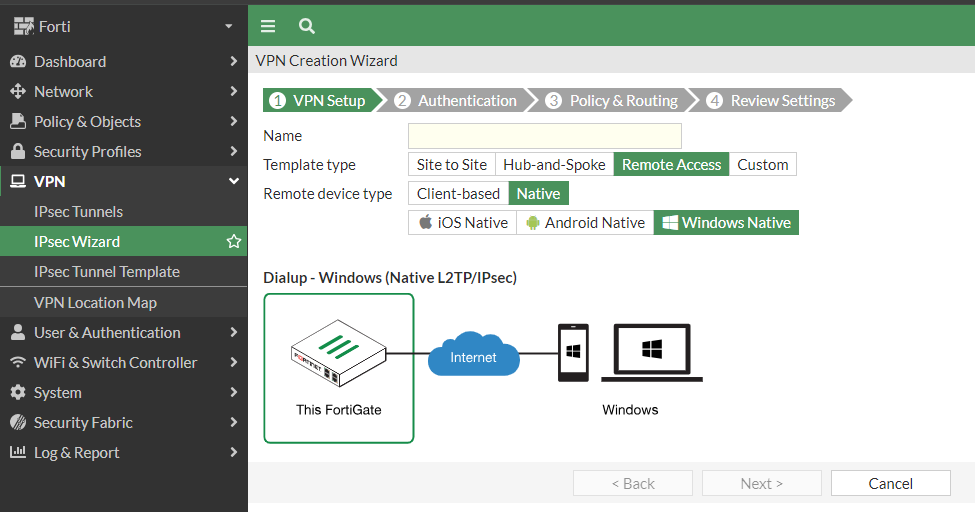
Task: Click the Security Profiles lock icon
Action: pyautogui.click(x=18, y=151)
